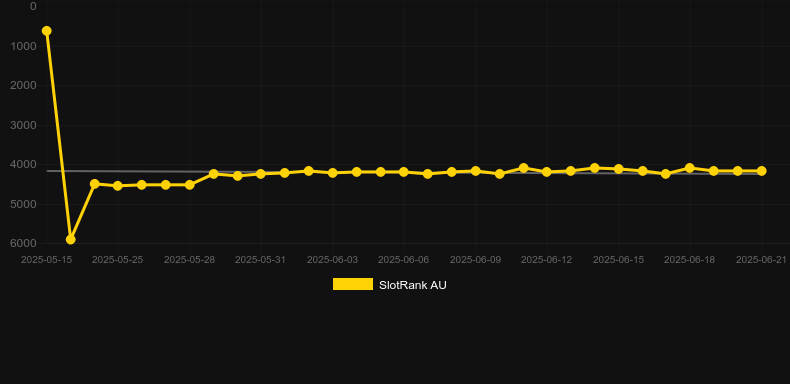Click the 3000 y-axis label
This screenshot has width=790, height=384.
tap(23, 125)
